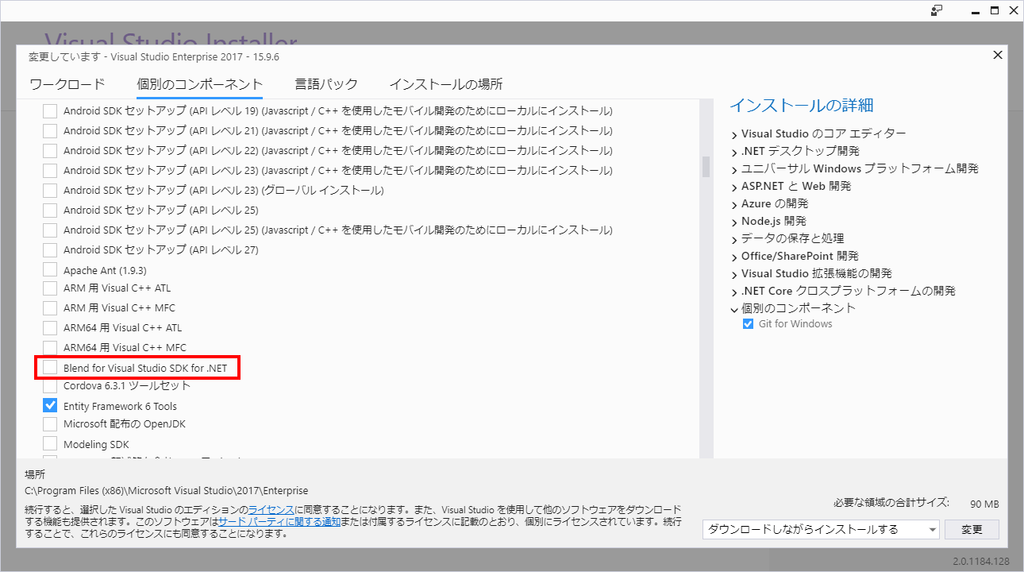Image resolution: width=1024 pixels, height=572 pixels.
Task: Expand Visual Studio 拡張機能の開発 details
Action: (x=734, y=275)
